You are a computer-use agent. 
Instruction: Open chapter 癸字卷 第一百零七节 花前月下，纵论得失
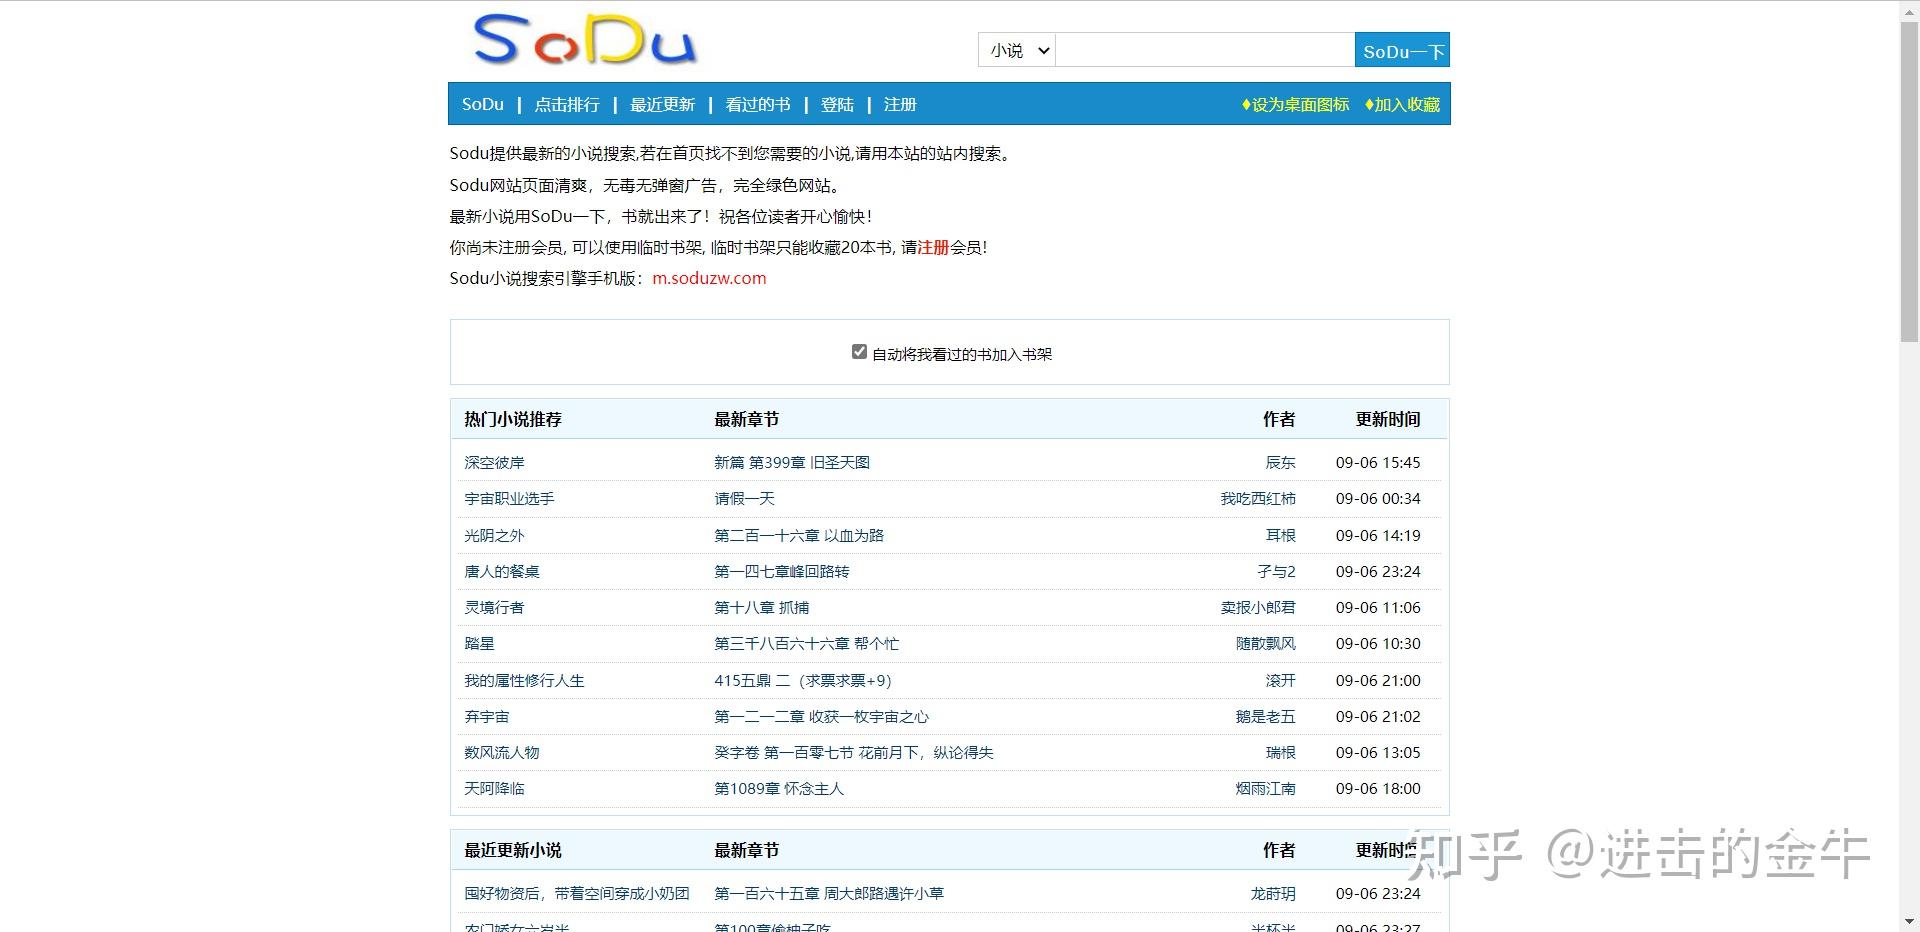tap(854, 752)
